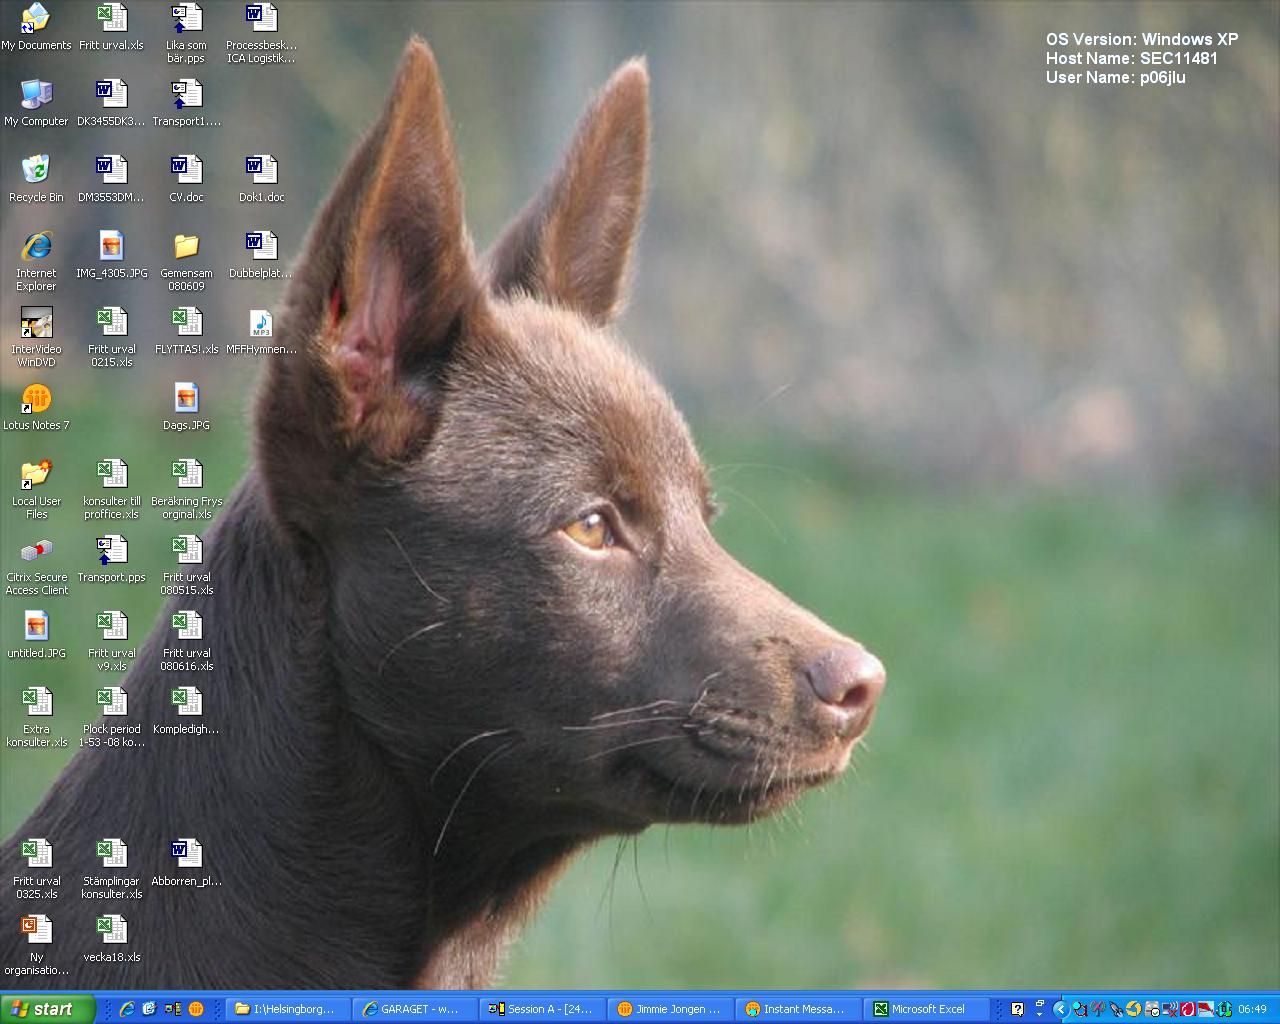
Task: Select the Citrix Secure Access Client icon
Action: click(x=36, y=551)
